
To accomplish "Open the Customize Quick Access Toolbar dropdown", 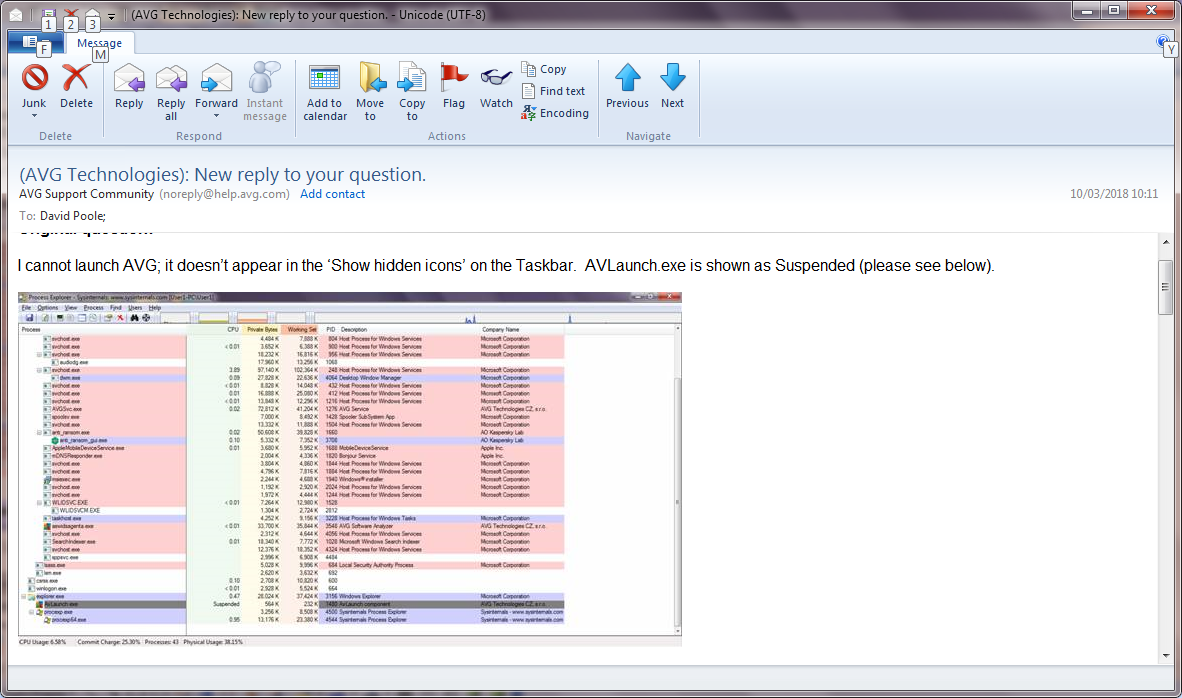I will click(112, 16).
